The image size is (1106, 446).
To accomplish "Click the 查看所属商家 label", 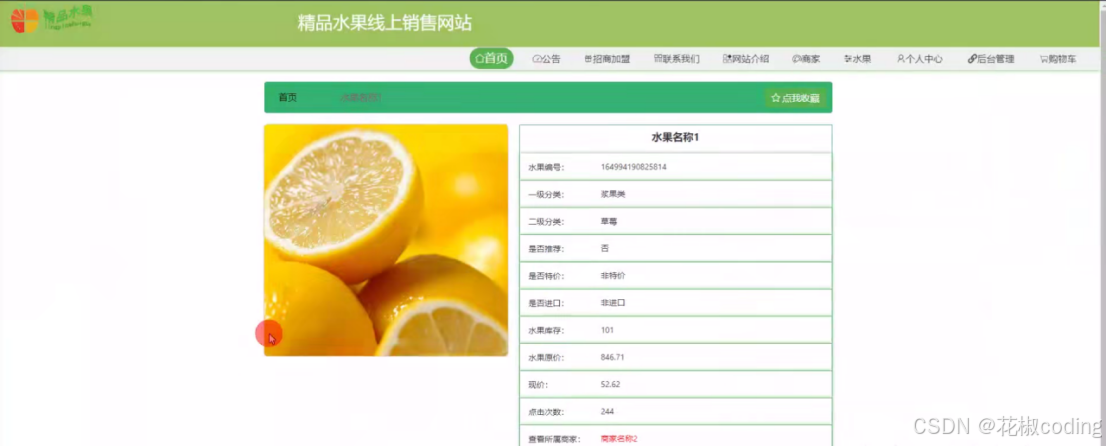I will coord(554,439).
